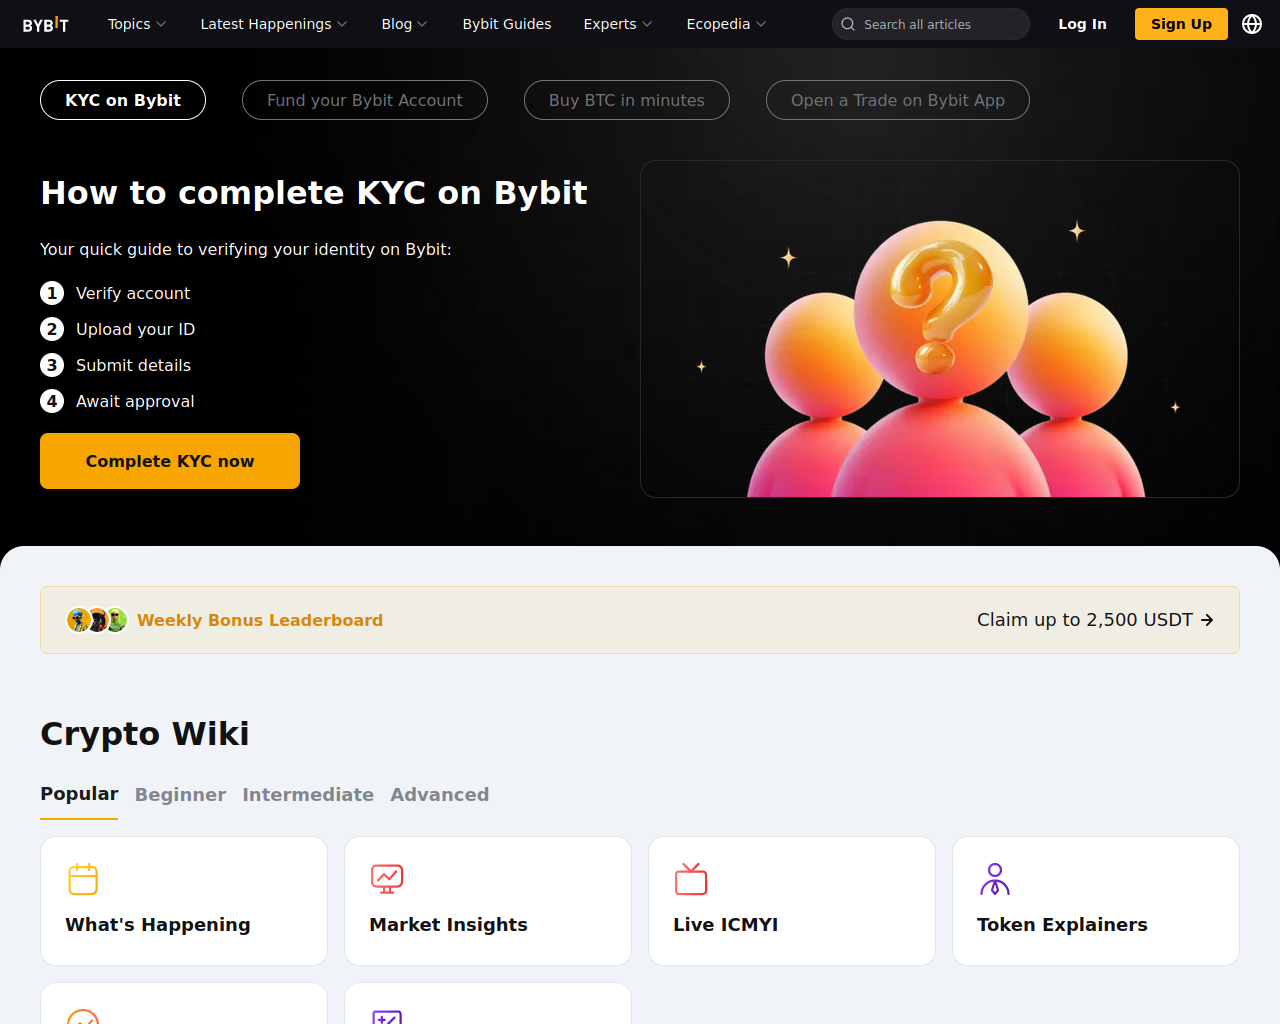The height and width of the screenshot is (1024, 1280).
Task: Click the arrow beside Claim up to 2,500 USDT
Action: (1207, 620)
